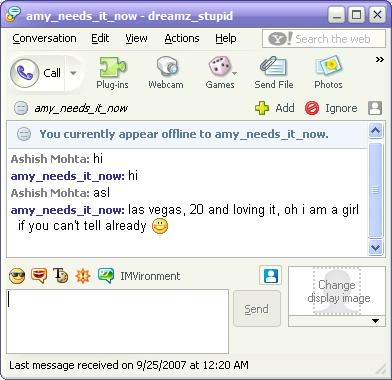Click the Send button
392x380 pixels.
point(256,309)
